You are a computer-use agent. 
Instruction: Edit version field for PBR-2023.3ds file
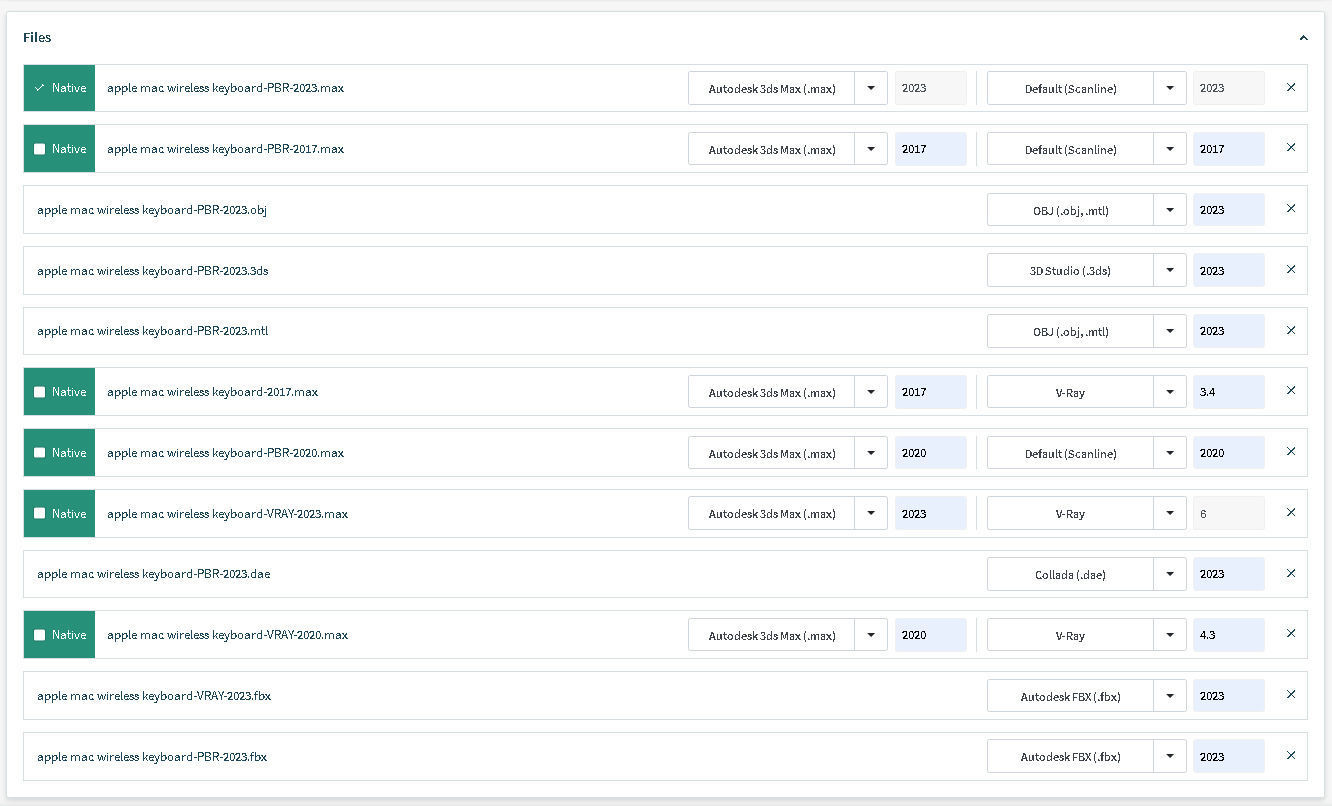point(1228,271)
